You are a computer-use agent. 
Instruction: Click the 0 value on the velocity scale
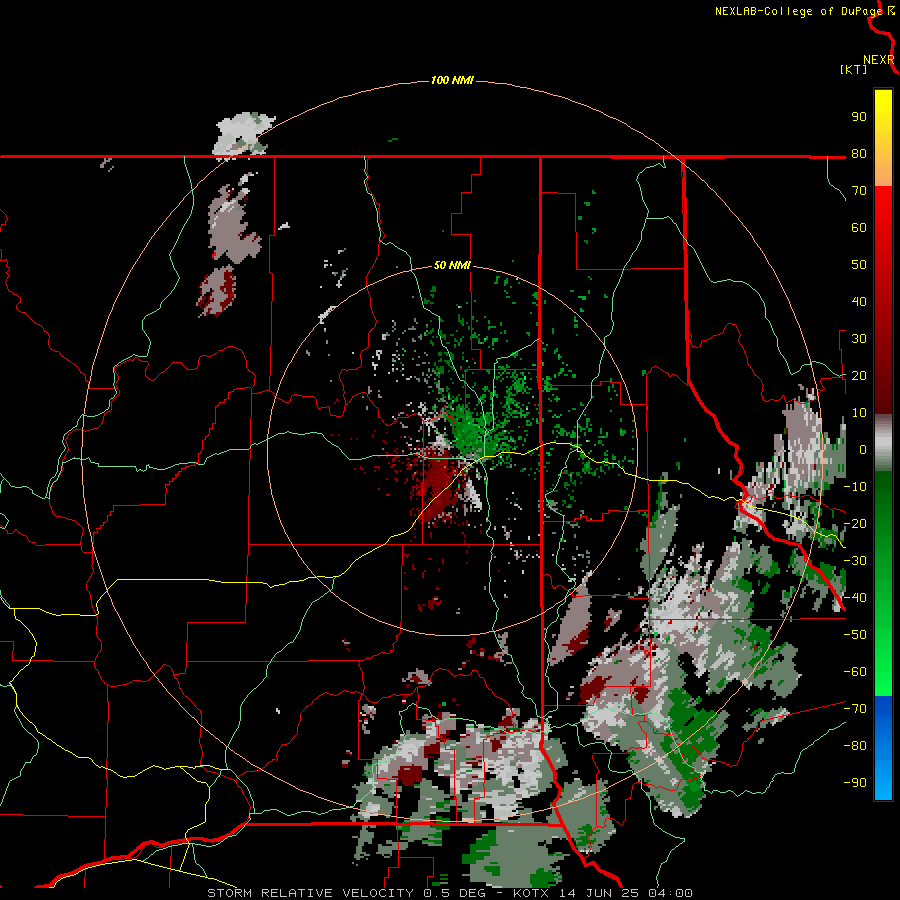863,449
